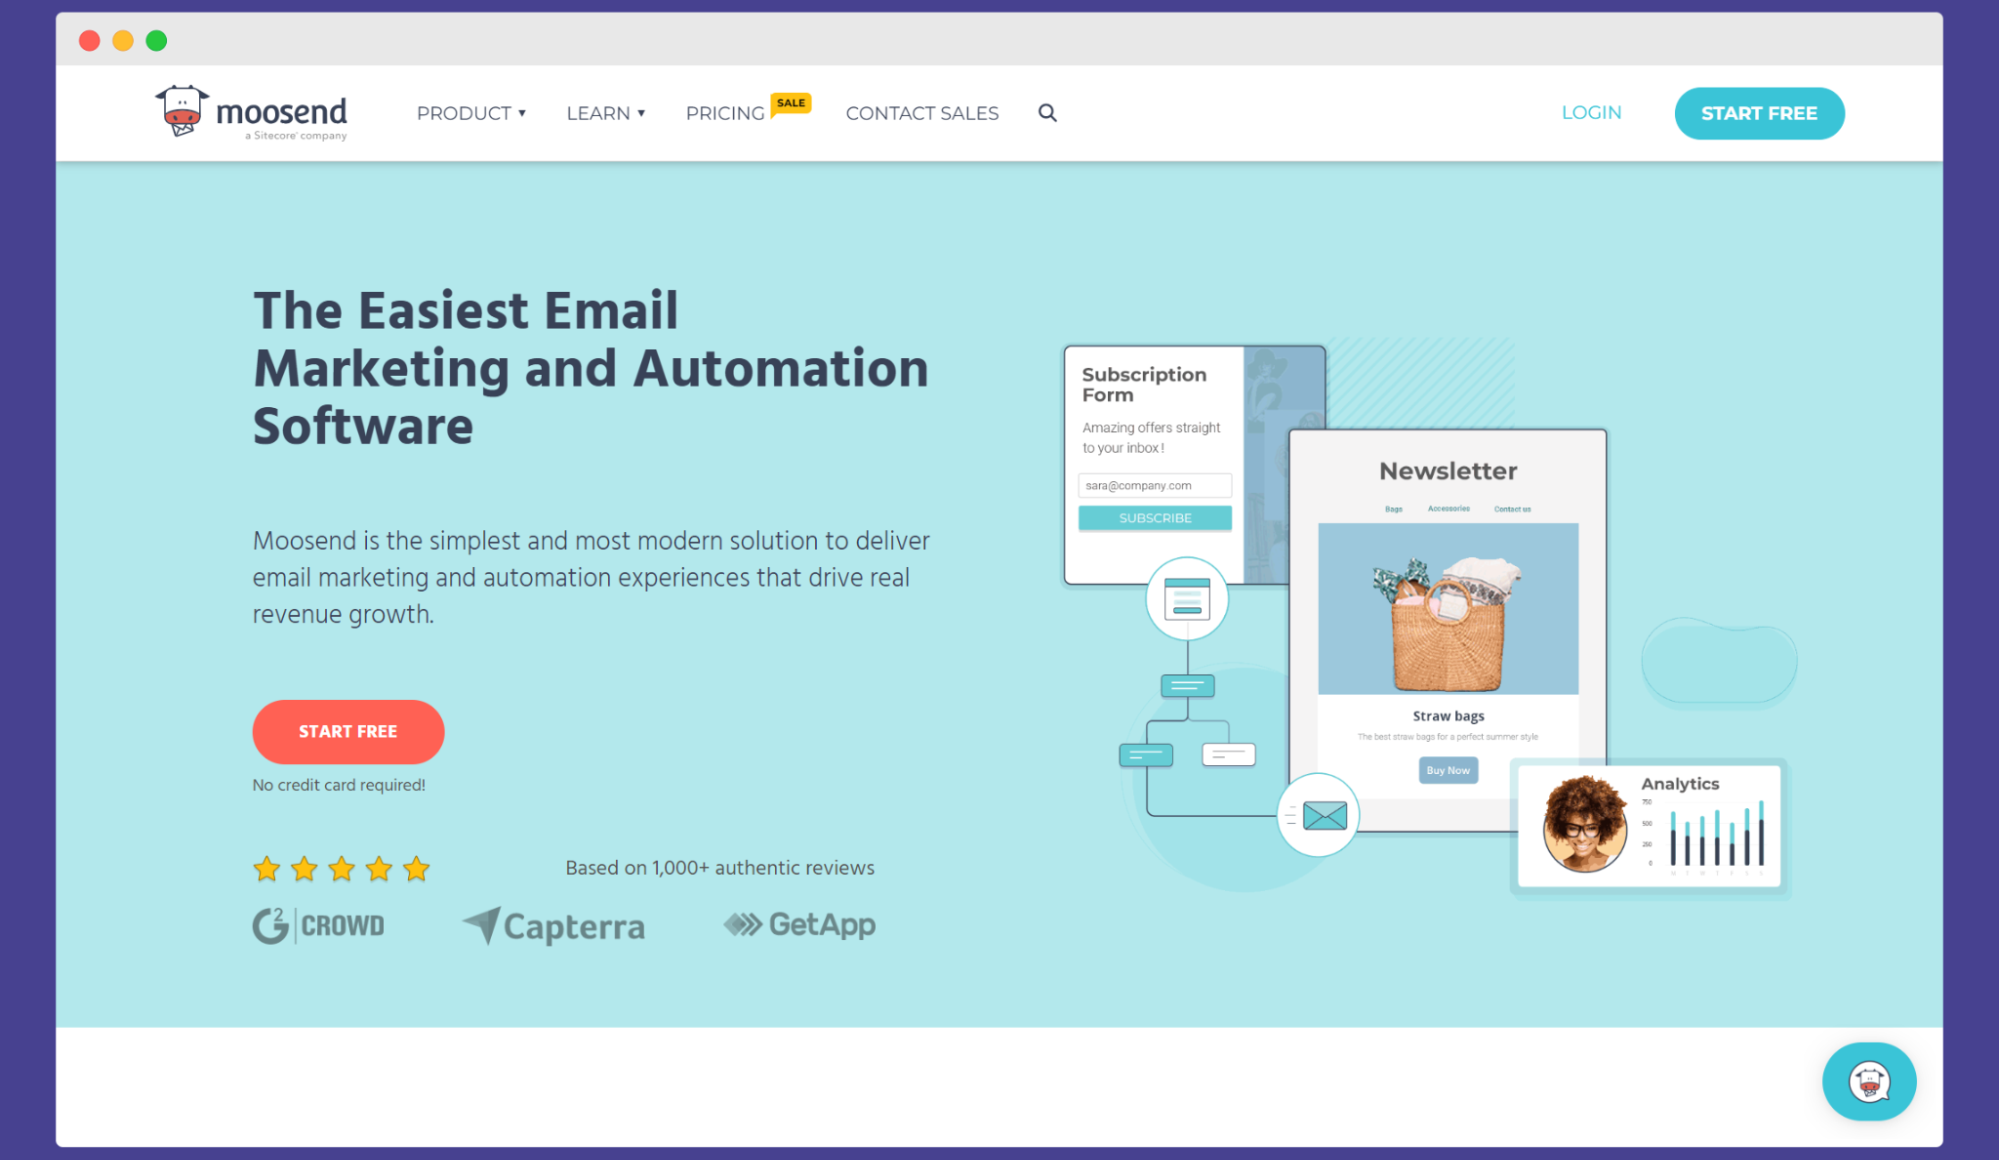Screen dimensions: 1999x1160
Task: Click the email input field in subscription form
Action: point(1155,486)
